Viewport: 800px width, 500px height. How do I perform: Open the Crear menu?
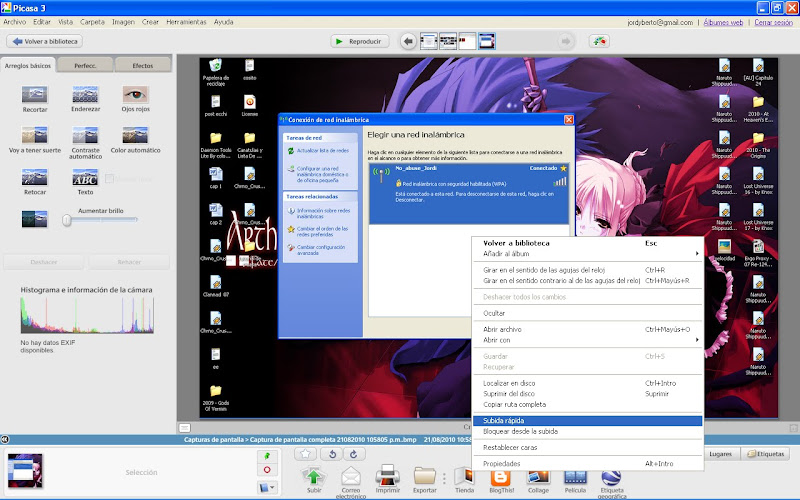click(x=150, y=22)
